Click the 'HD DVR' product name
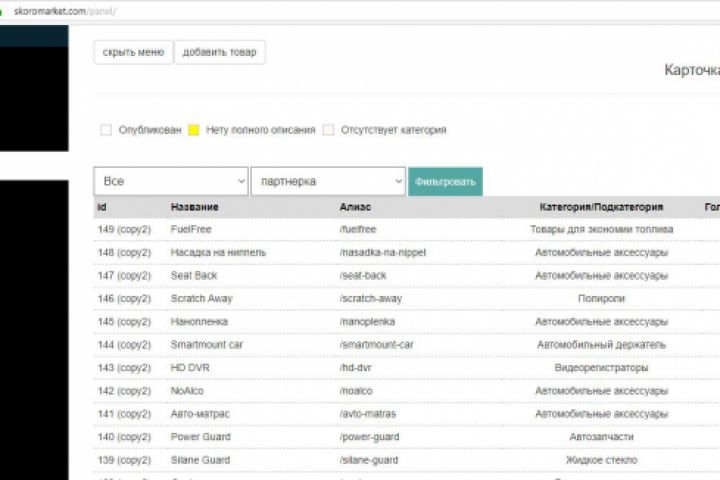 pos(189,368)
